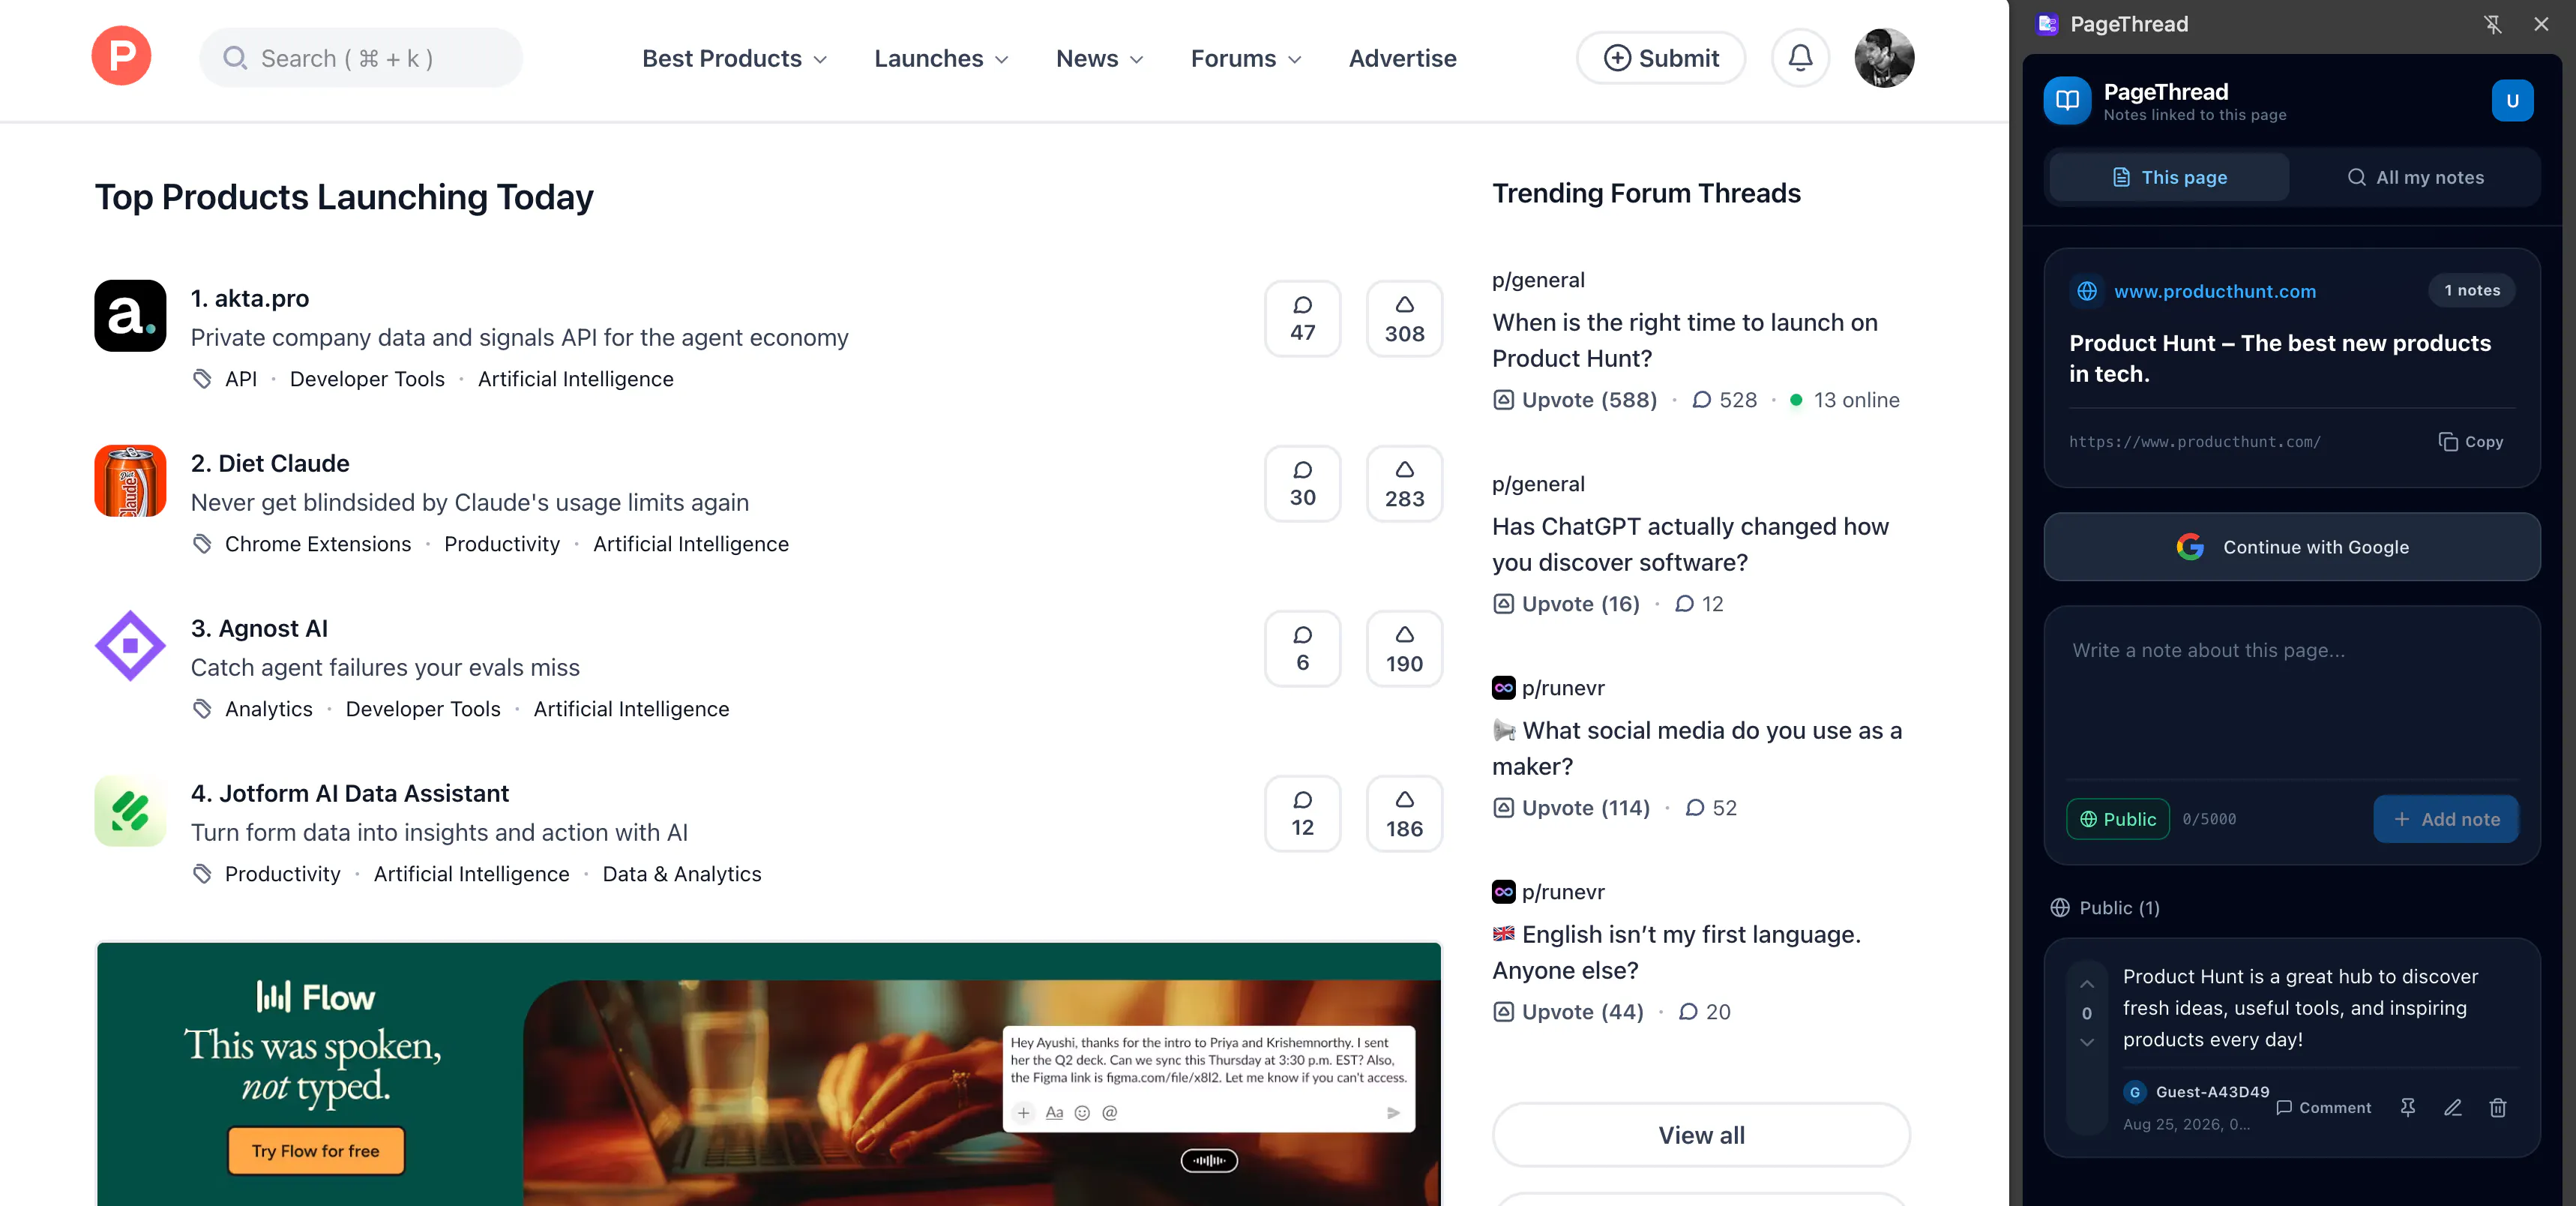Open comments on the social media thread (52)
This screenshot has height=1206, width=2576.
(x=1711, y=808)
